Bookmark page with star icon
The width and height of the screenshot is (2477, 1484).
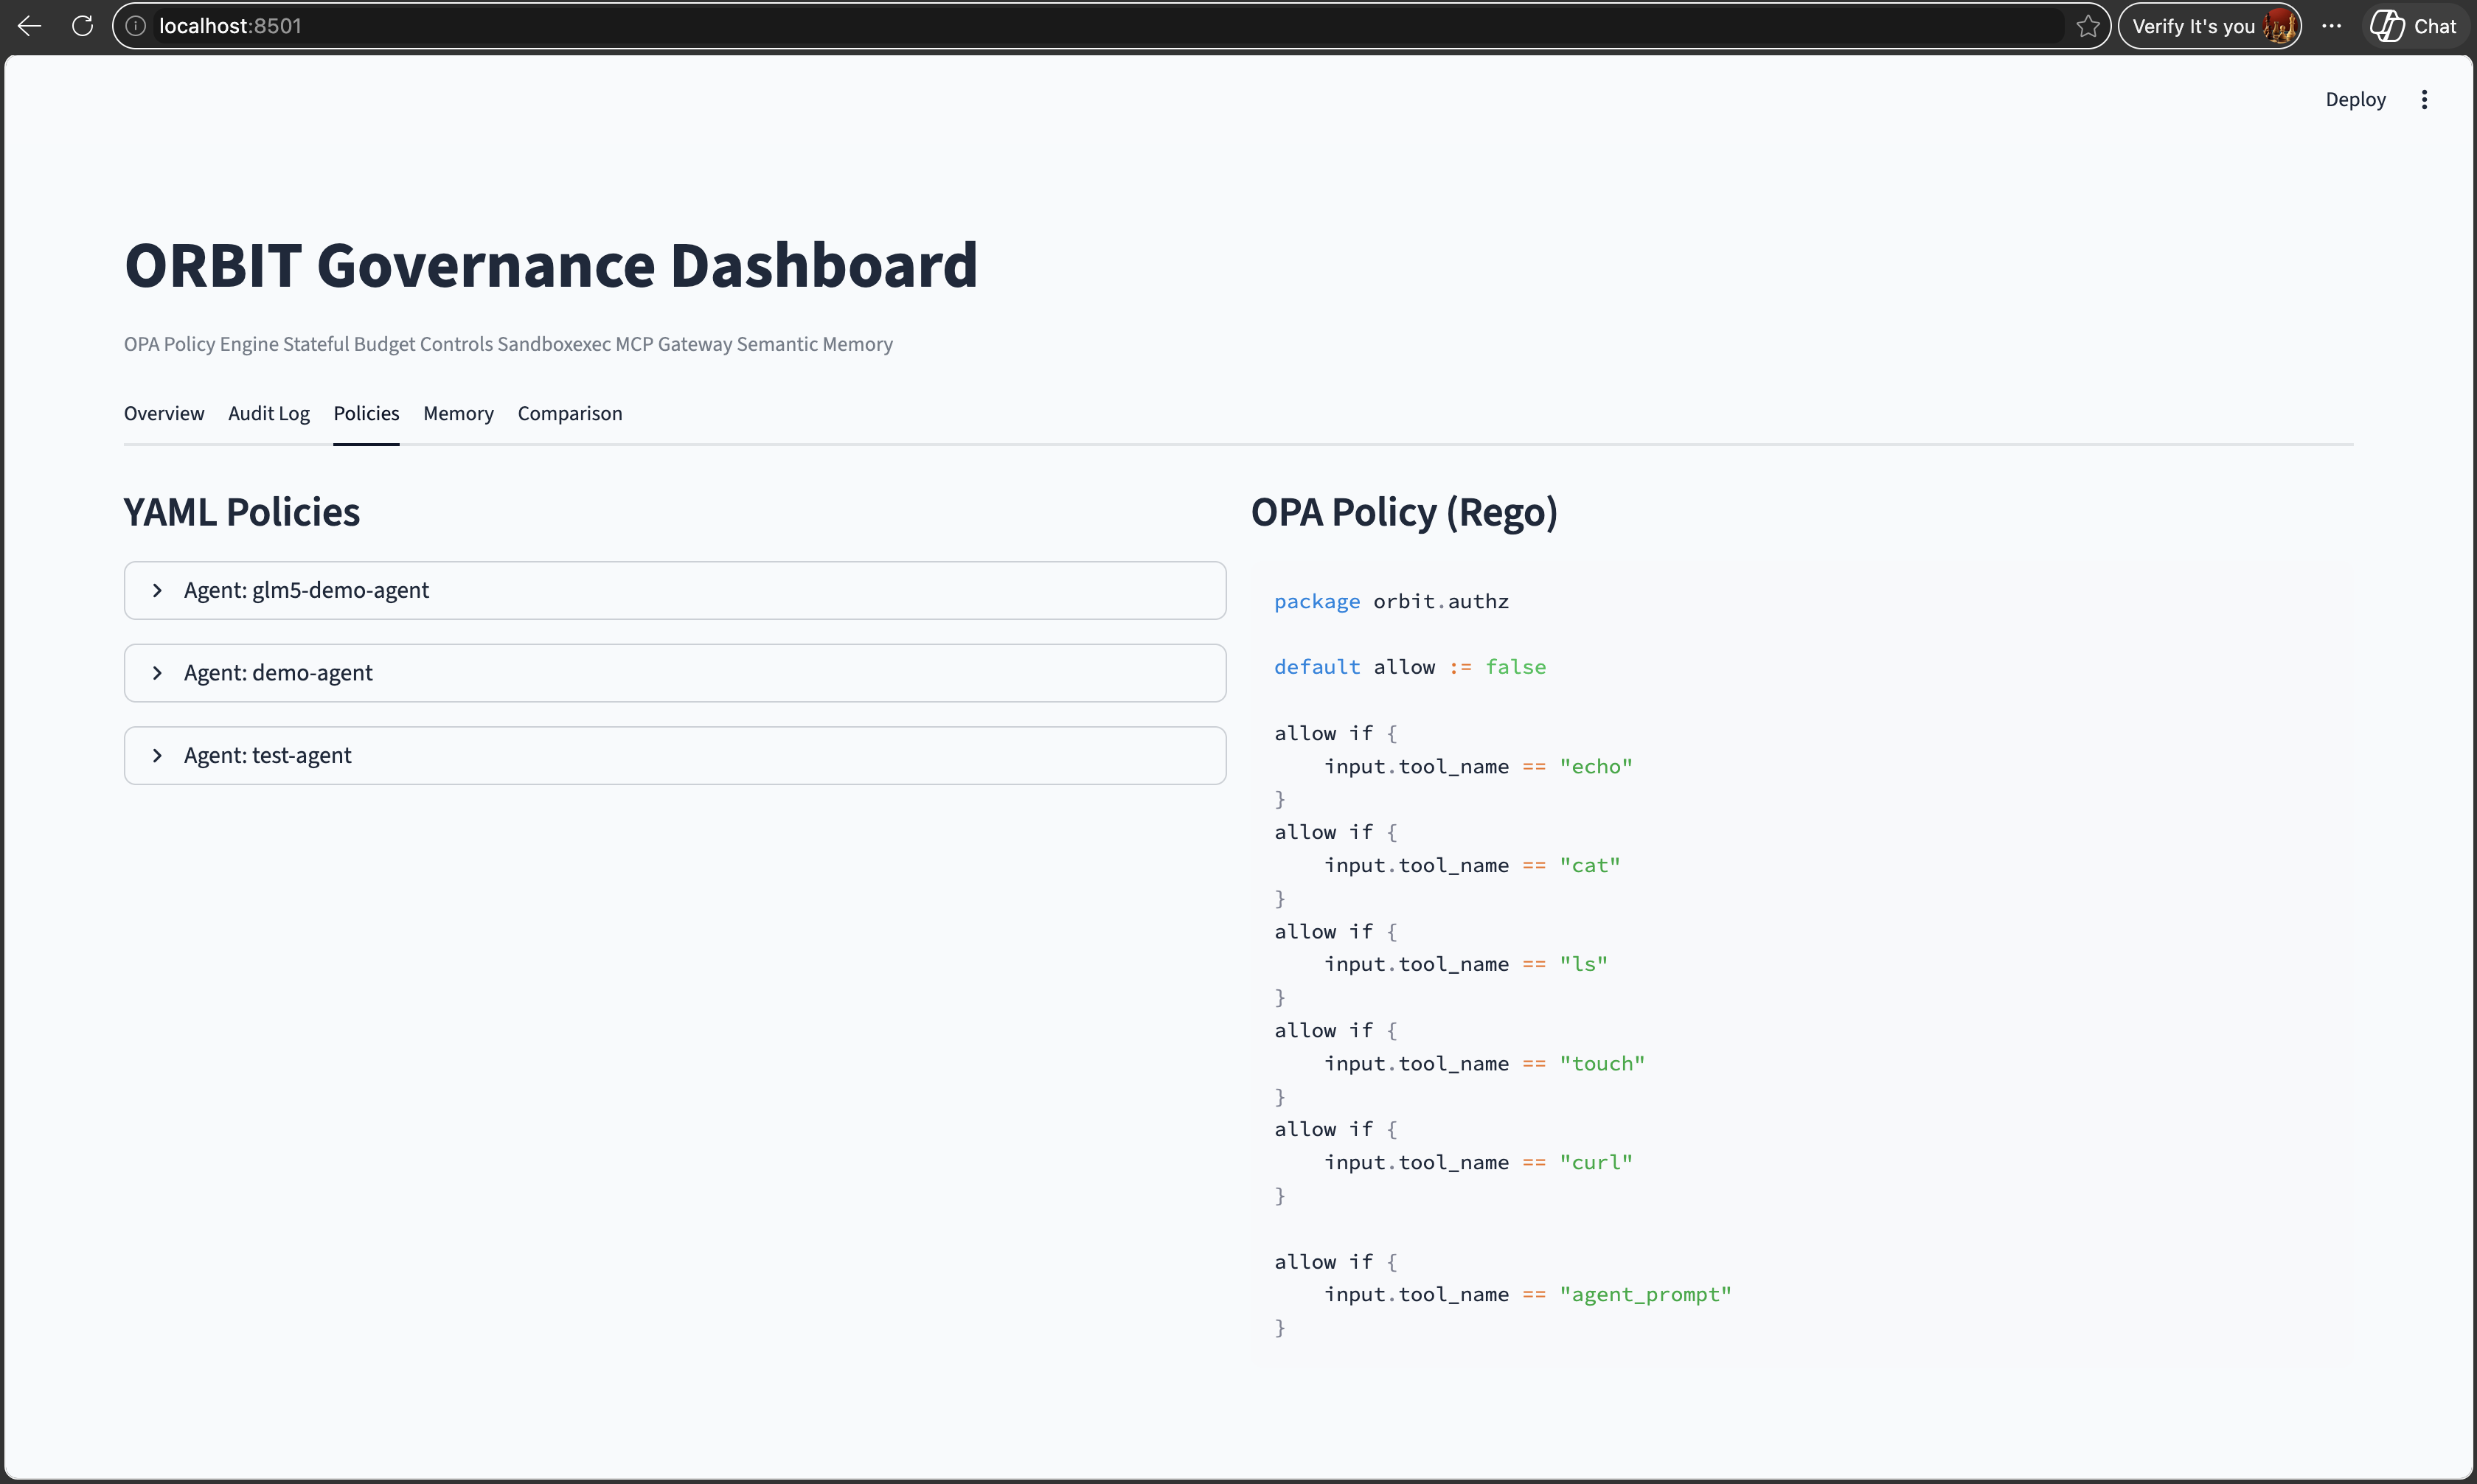tap(2088, 26)
